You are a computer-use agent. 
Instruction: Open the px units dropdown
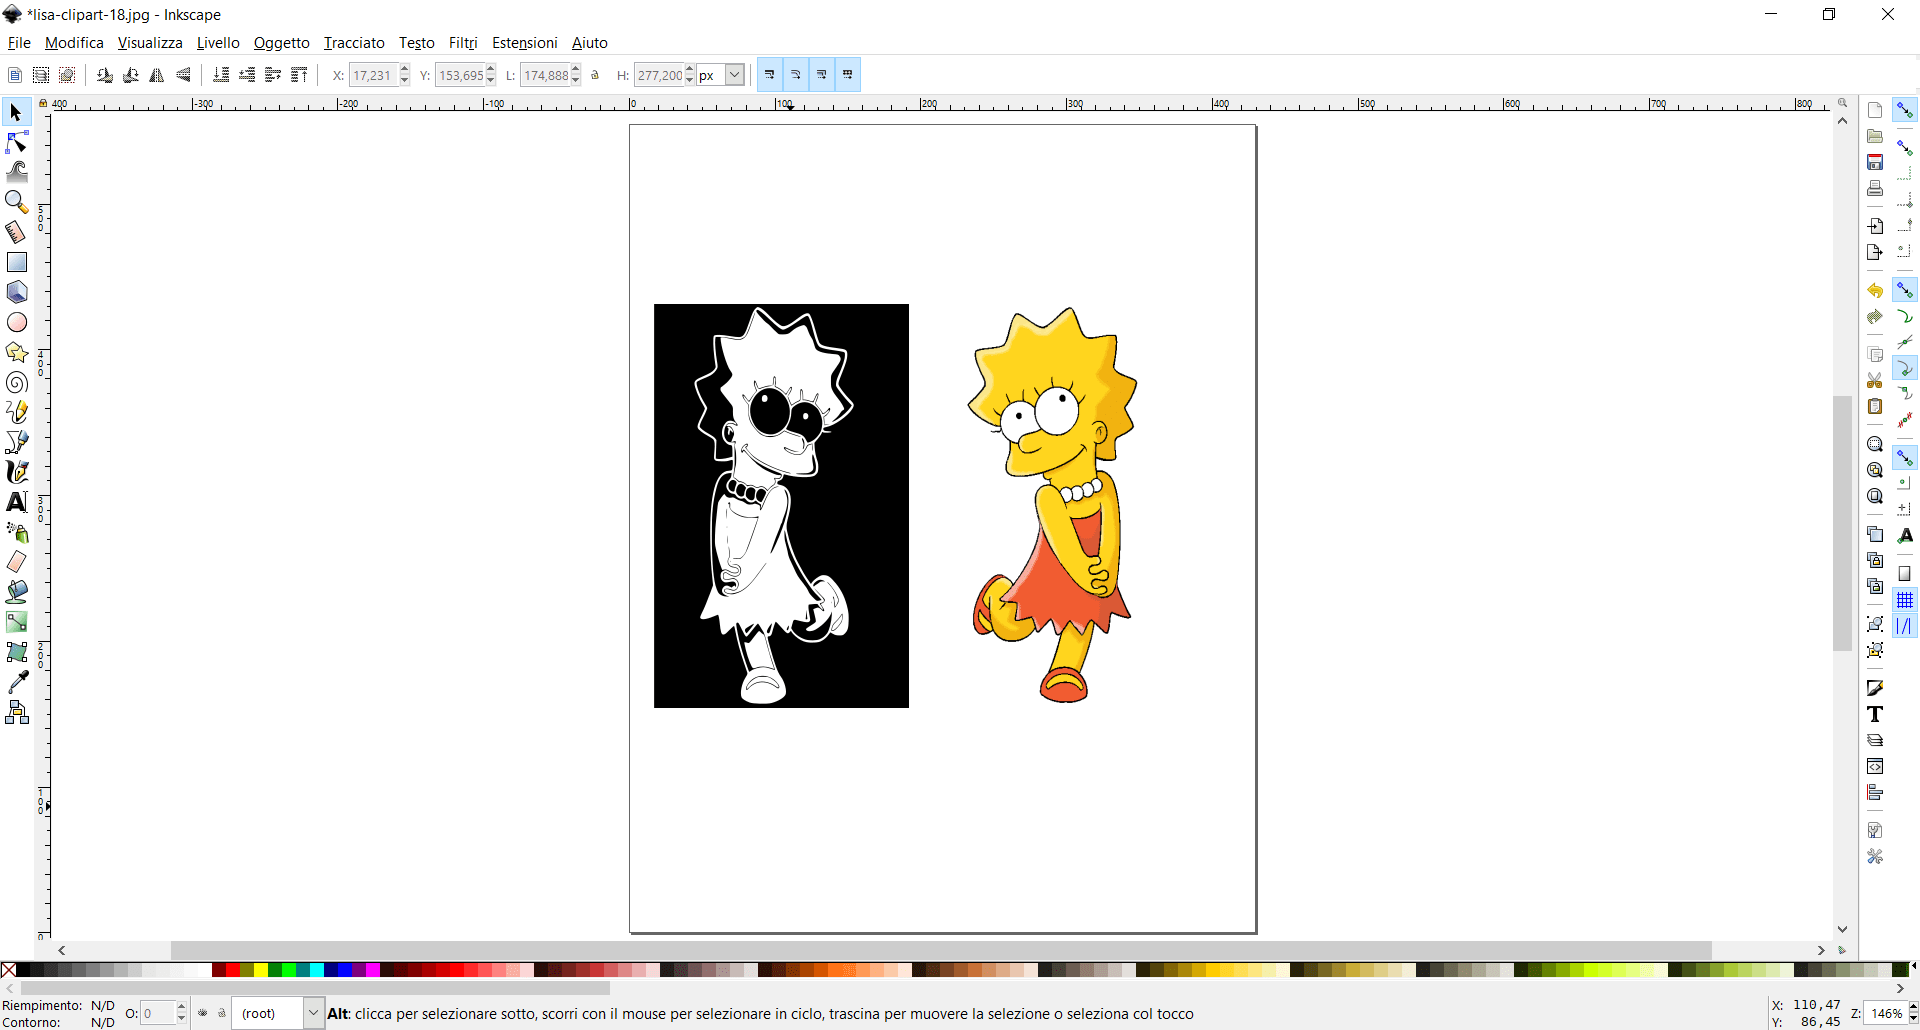735,75
